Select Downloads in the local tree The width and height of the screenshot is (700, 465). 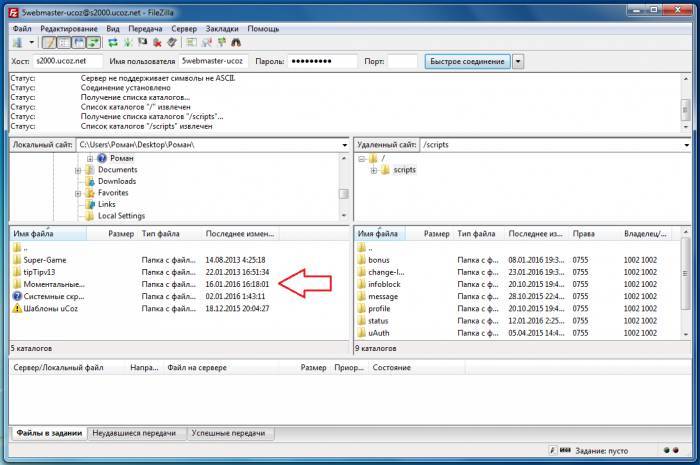[117, 181]
